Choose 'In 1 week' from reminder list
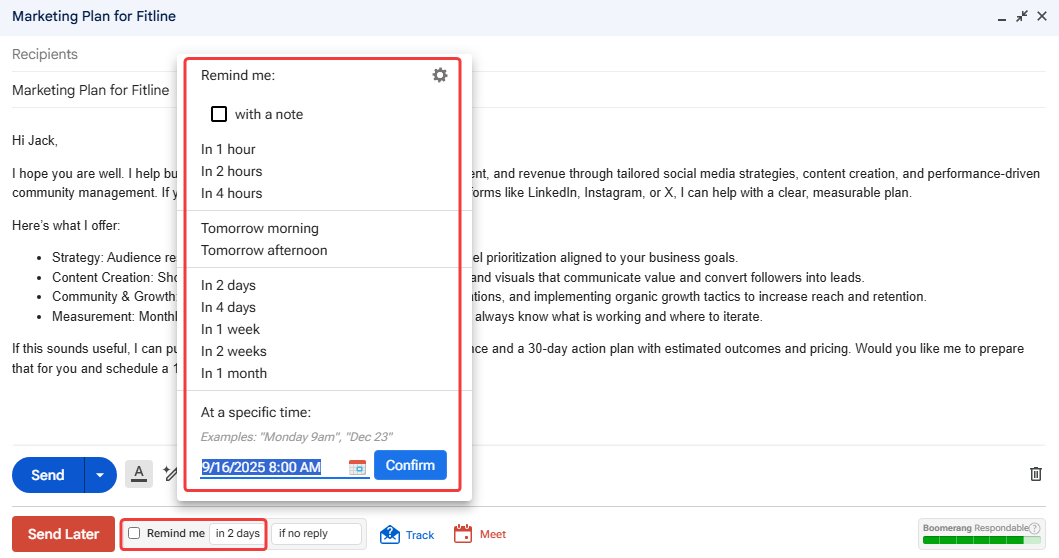 click(230, 329)
